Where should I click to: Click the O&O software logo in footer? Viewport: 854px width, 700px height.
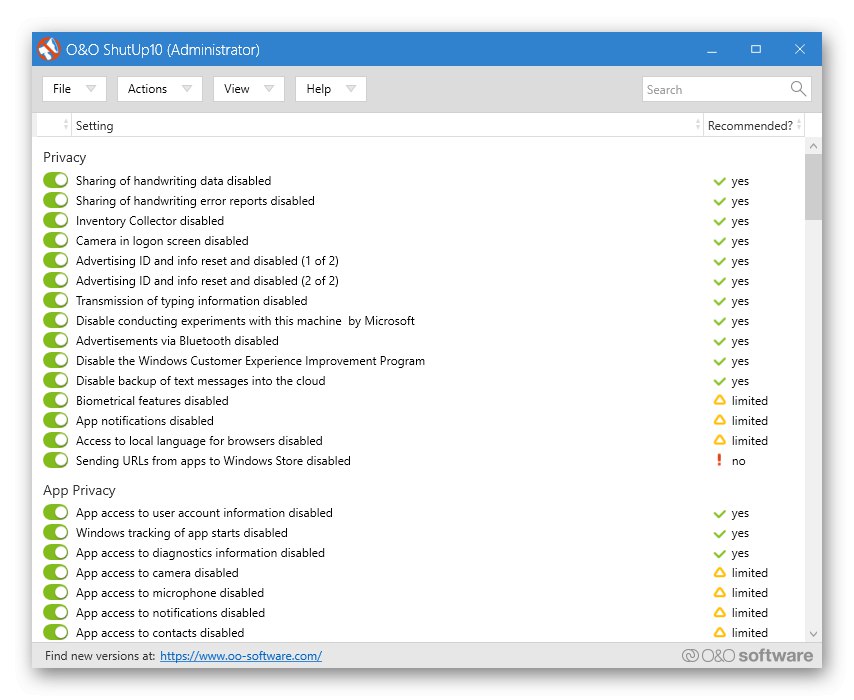(747, 656)
